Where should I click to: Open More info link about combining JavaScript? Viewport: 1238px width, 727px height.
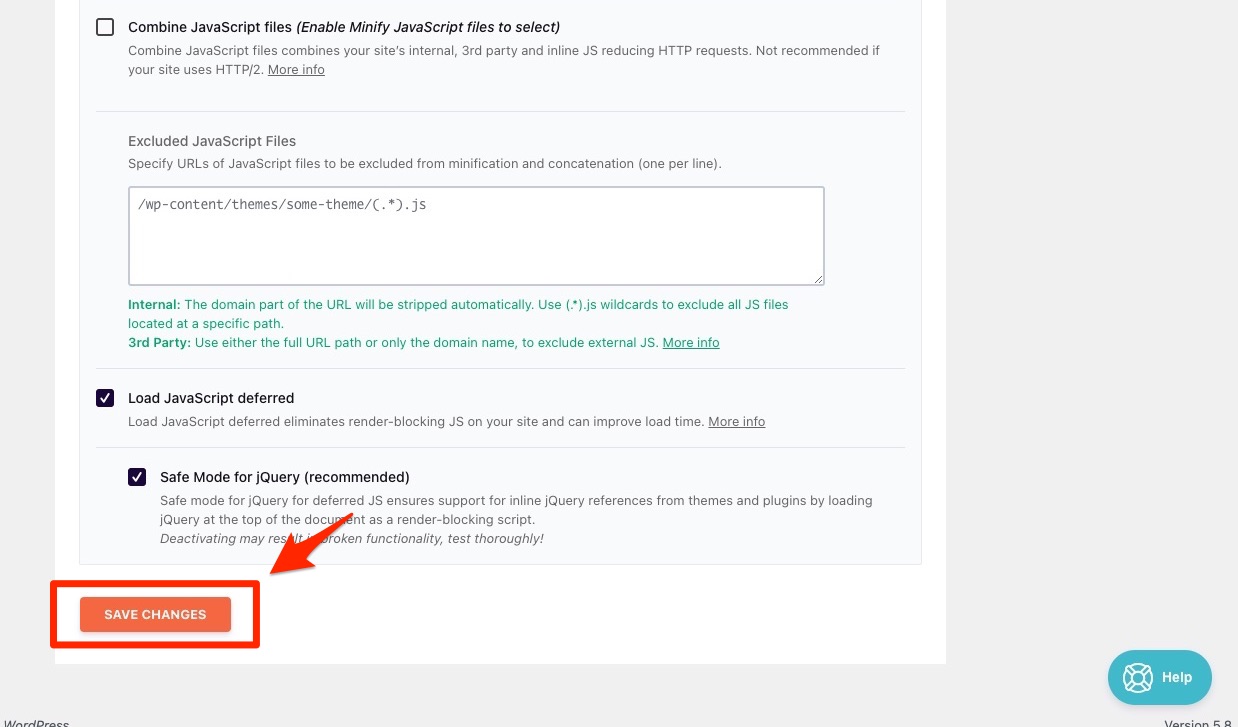pyautogui.click(x=296, y=70)
